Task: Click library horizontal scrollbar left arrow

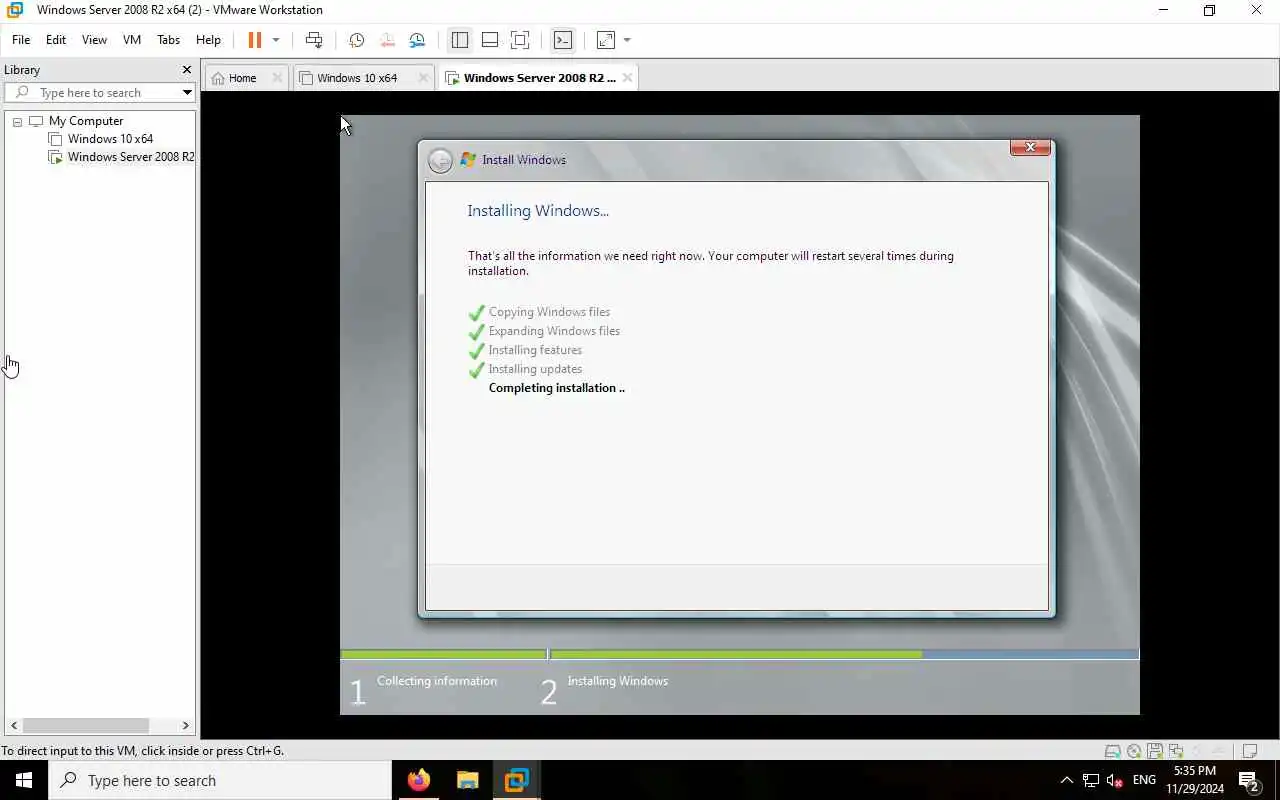Action: click(14, 726)
